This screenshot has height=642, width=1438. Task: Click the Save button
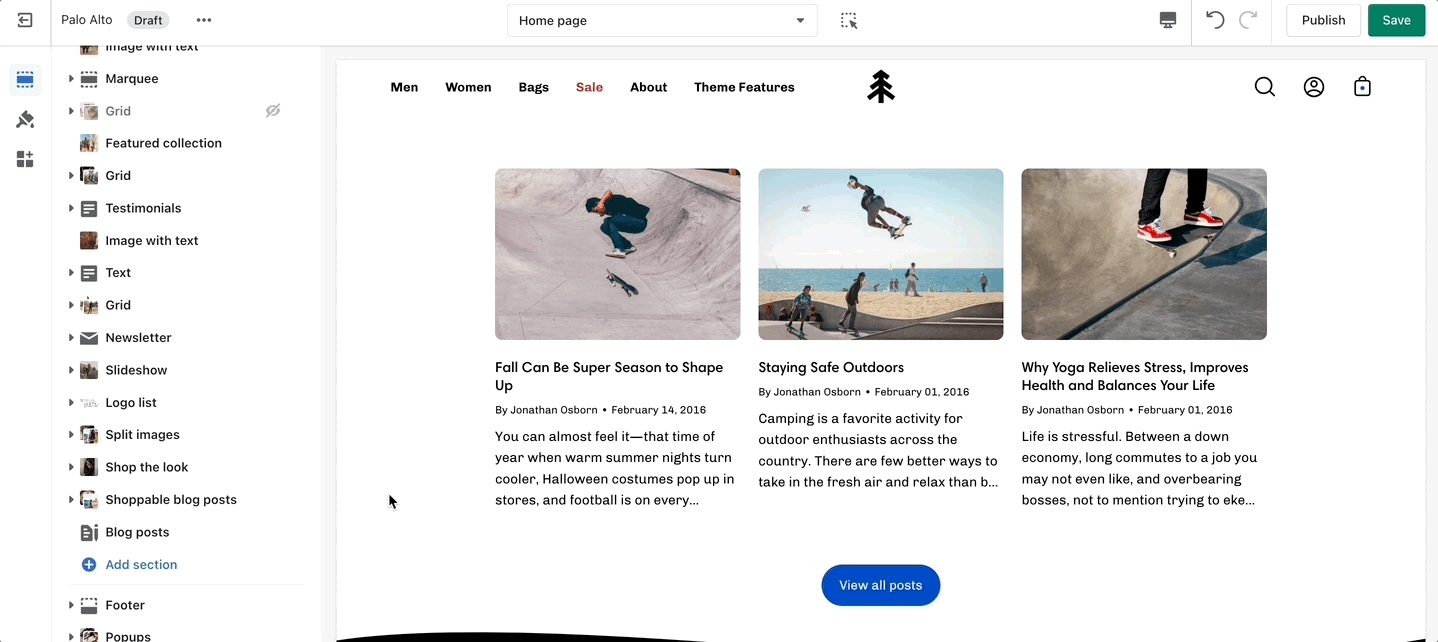point(1396,20)
